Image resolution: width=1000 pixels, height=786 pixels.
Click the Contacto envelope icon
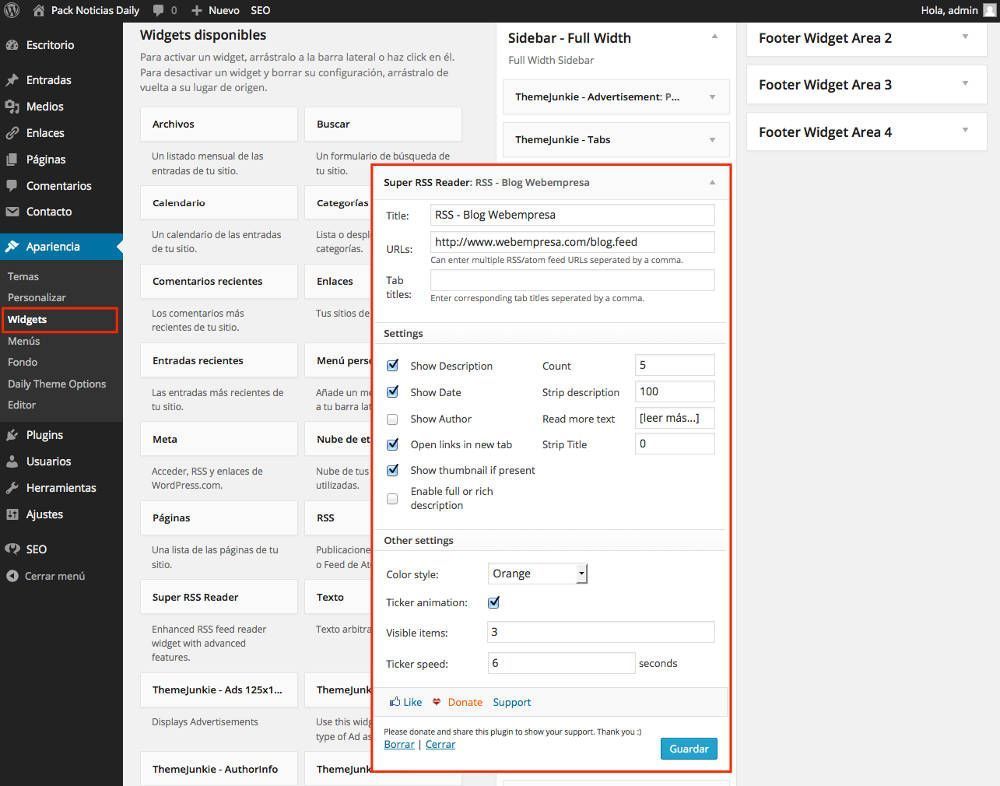pyautogui.click(x=11, y=212)
